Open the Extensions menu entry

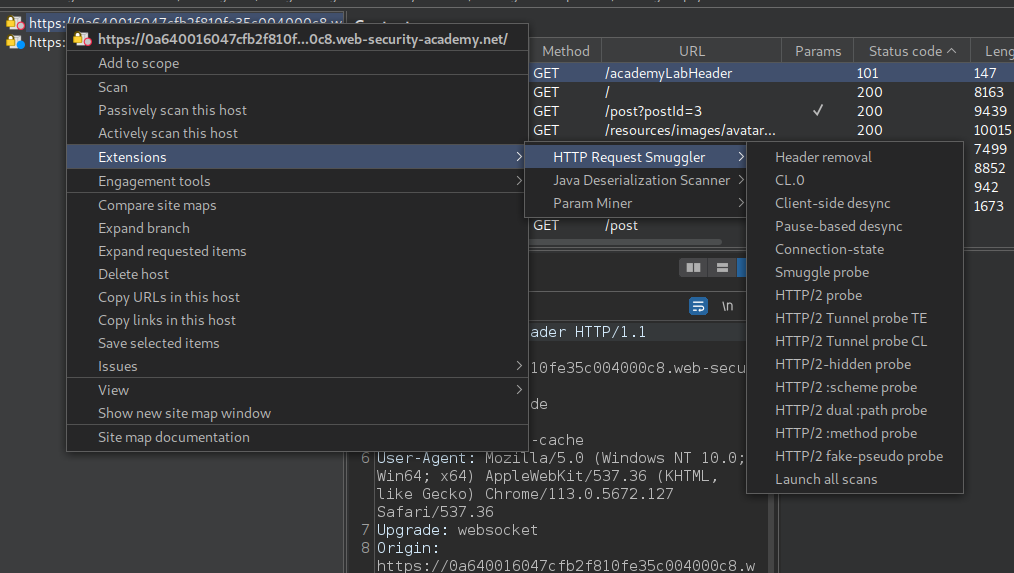pos(297,157)
